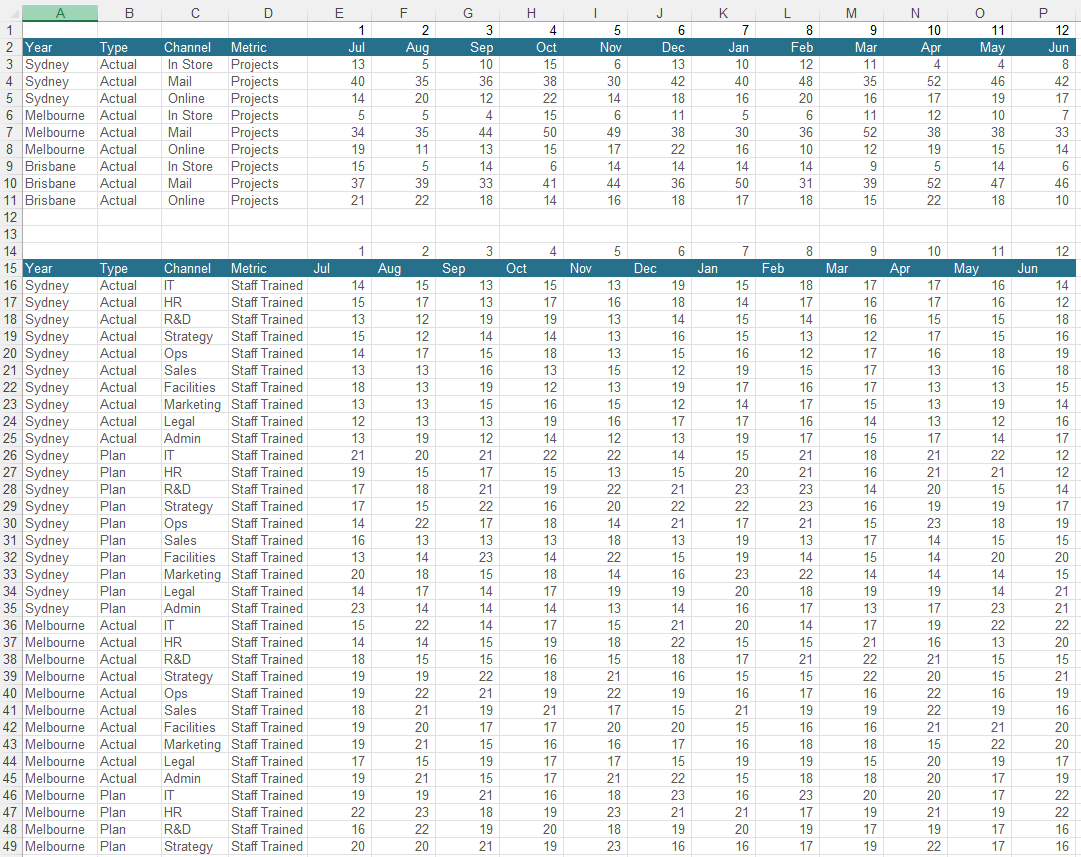Click the HR cell in row 17
The width and height of the screenshot is (1081, 857).
195,302
